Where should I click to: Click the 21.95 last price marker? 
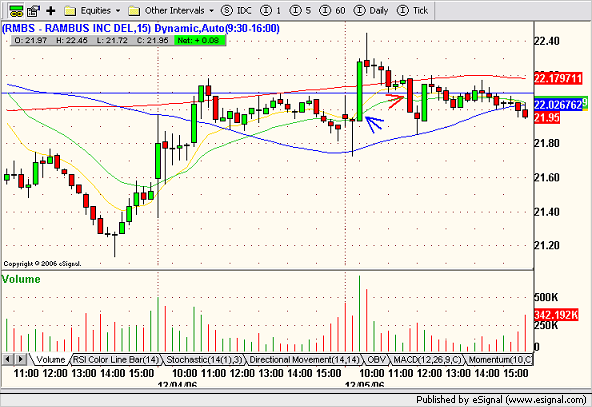tap(547, 118)
